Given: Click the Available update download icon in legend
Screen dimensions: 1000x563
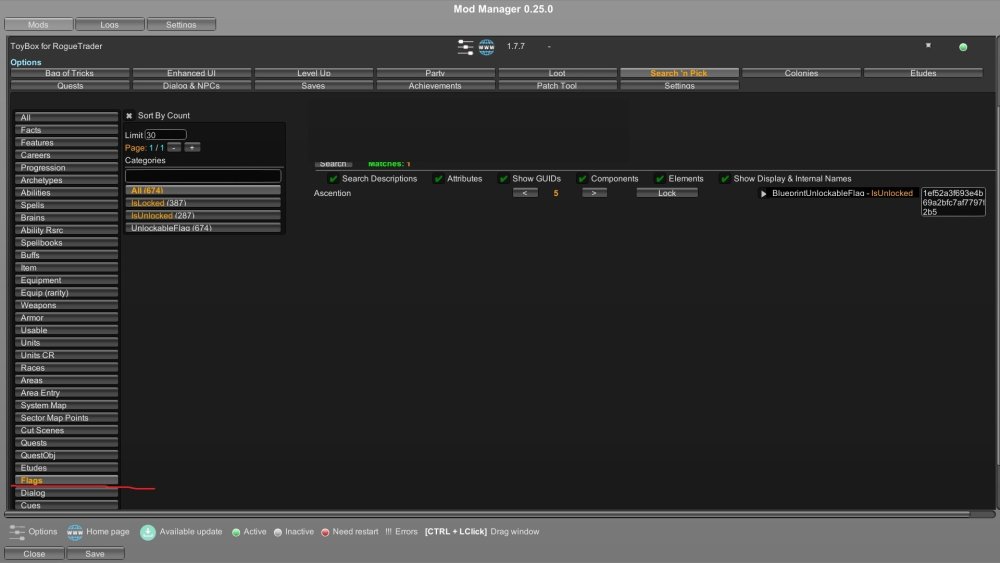Looking at the screenshot, I should 147,532.
